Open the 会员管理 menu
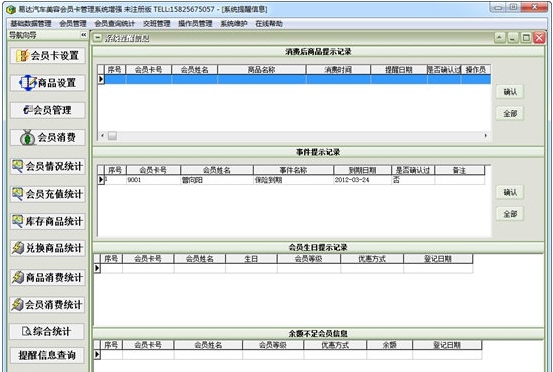The image size is (553, 372). 73,24
